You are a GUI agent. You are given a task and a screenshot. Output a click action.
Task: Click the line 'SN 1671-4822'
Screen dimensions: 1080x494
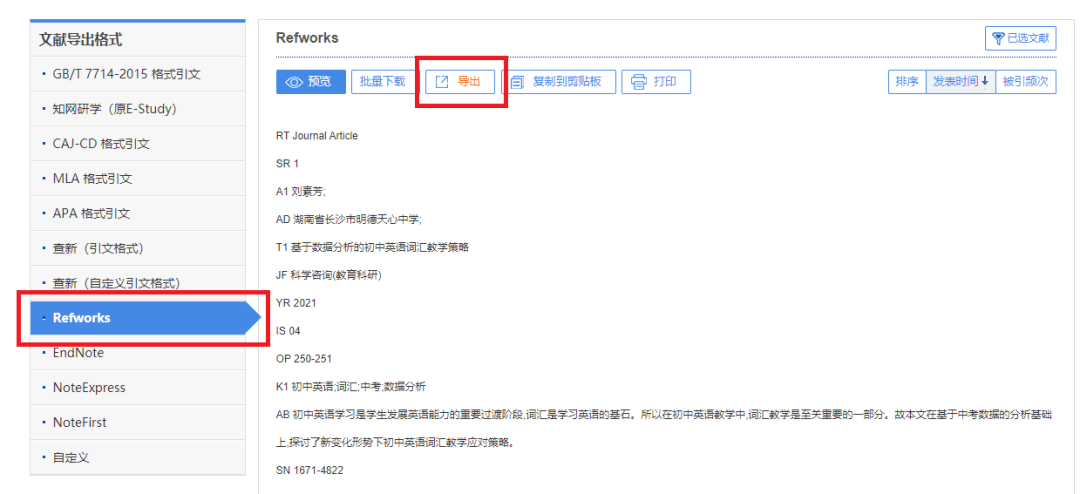click(x=309, y=470)
